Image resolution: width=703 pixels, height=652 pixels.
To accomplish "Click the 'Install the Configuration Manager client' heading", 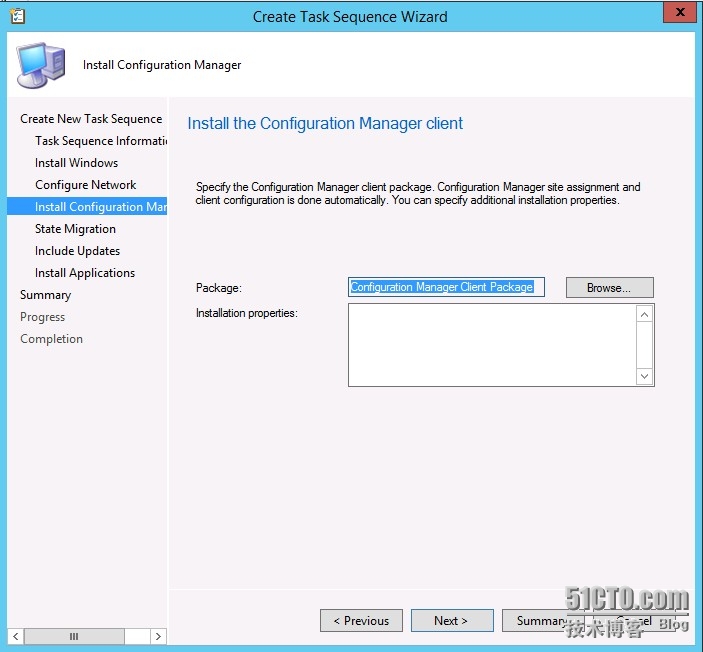I will coord(325,123).
